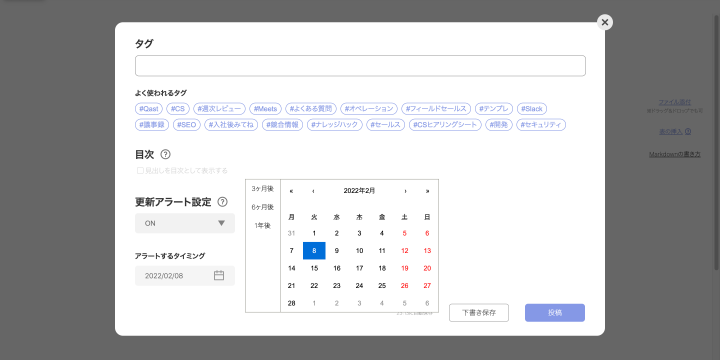Add the #SEO tag
The image size is (720, 360).
[187, 124]
